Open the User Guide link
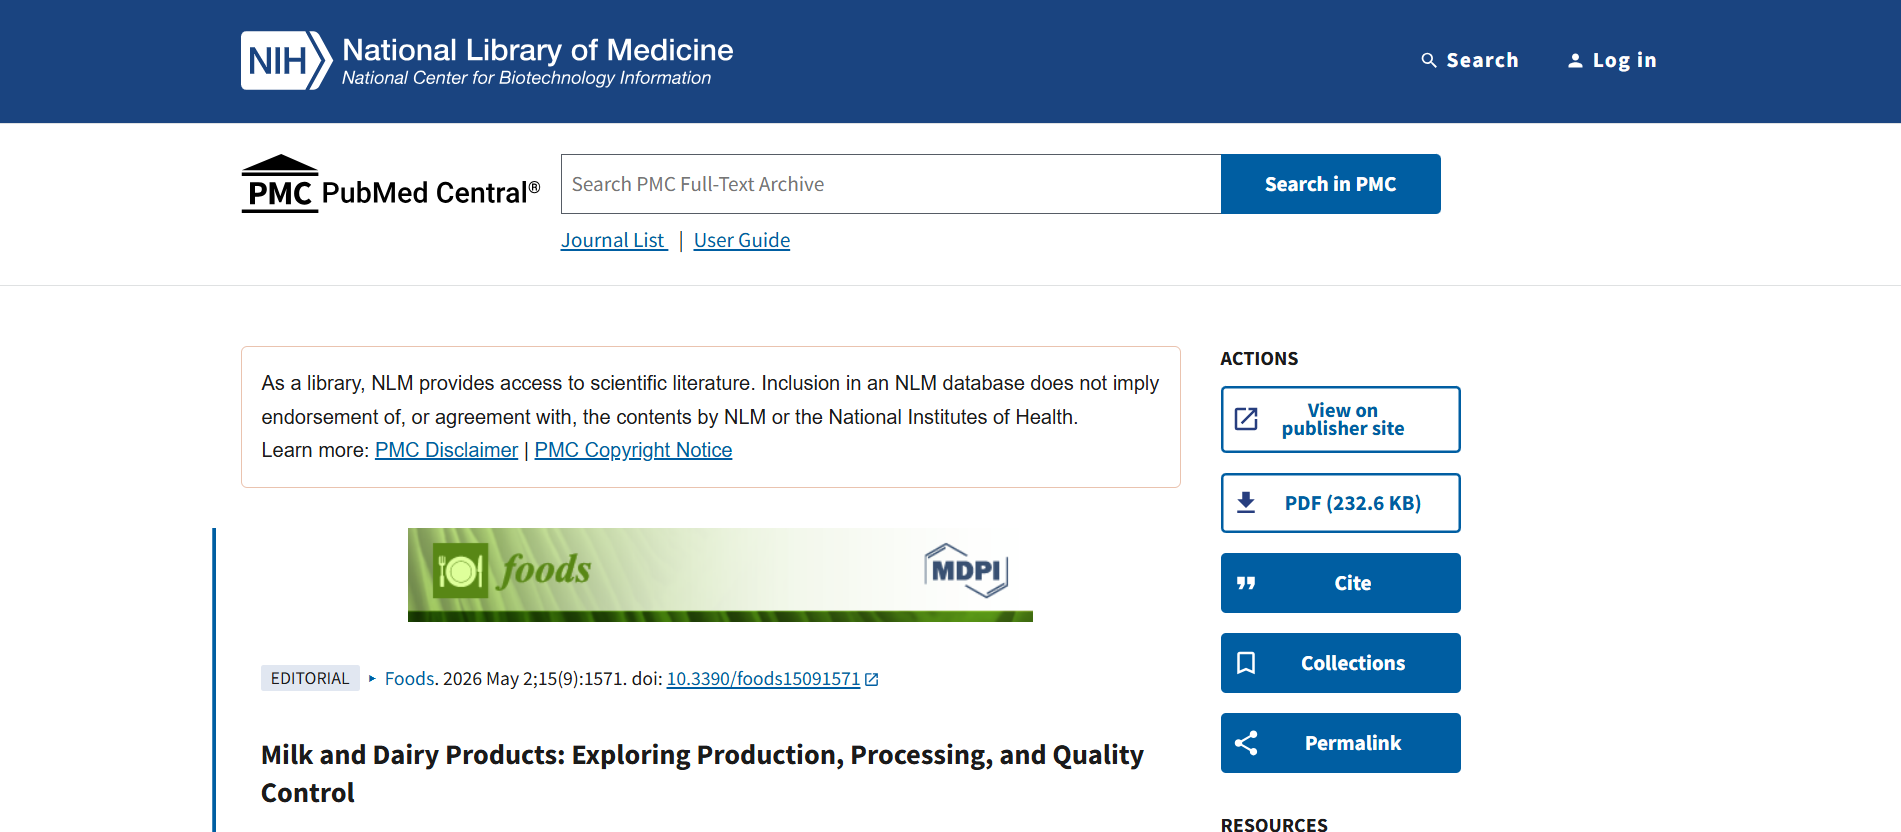Viewport: 1901px width, 832px height. coord(742,240)
